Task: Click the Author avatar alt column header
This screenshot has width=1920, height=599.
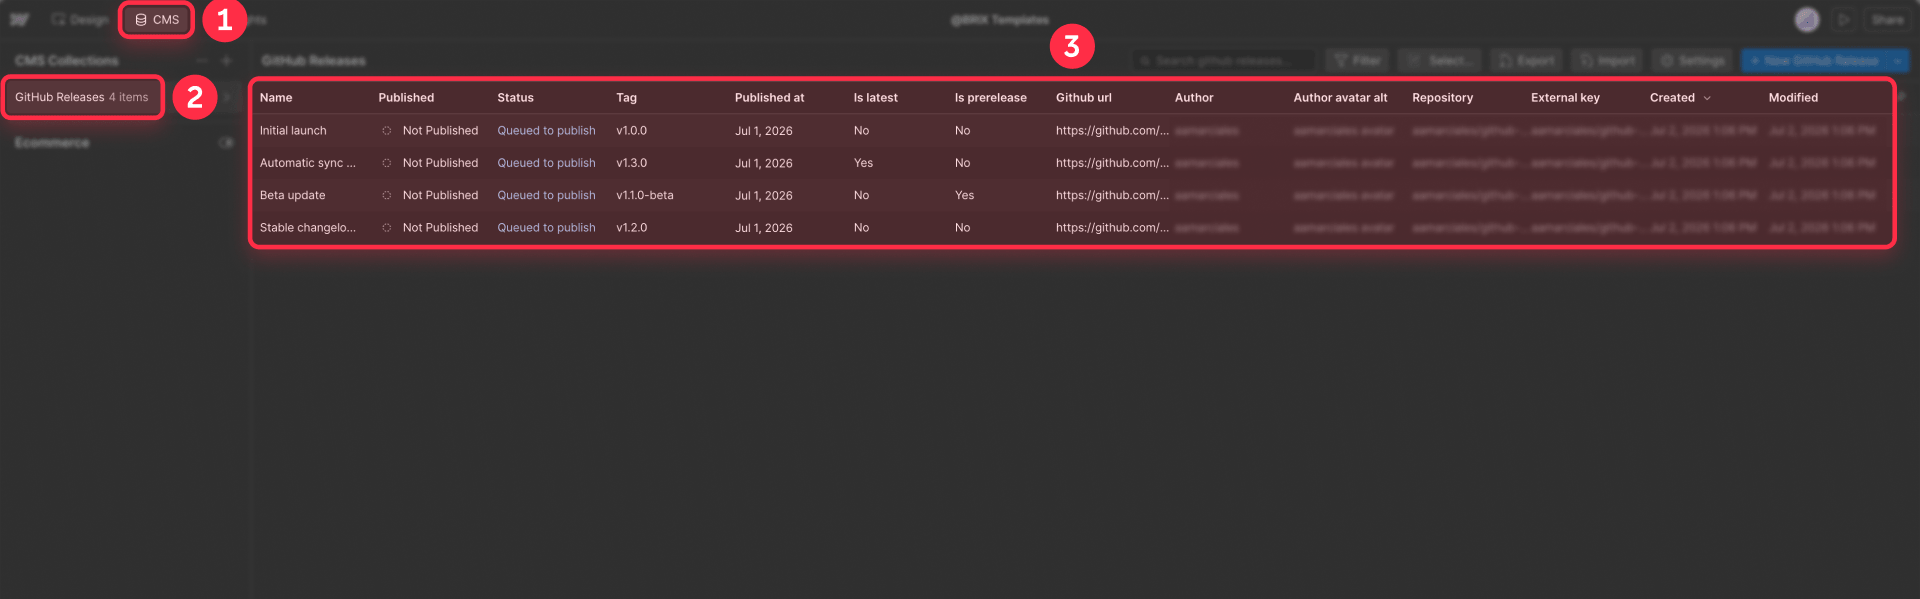Action: 1340,98
